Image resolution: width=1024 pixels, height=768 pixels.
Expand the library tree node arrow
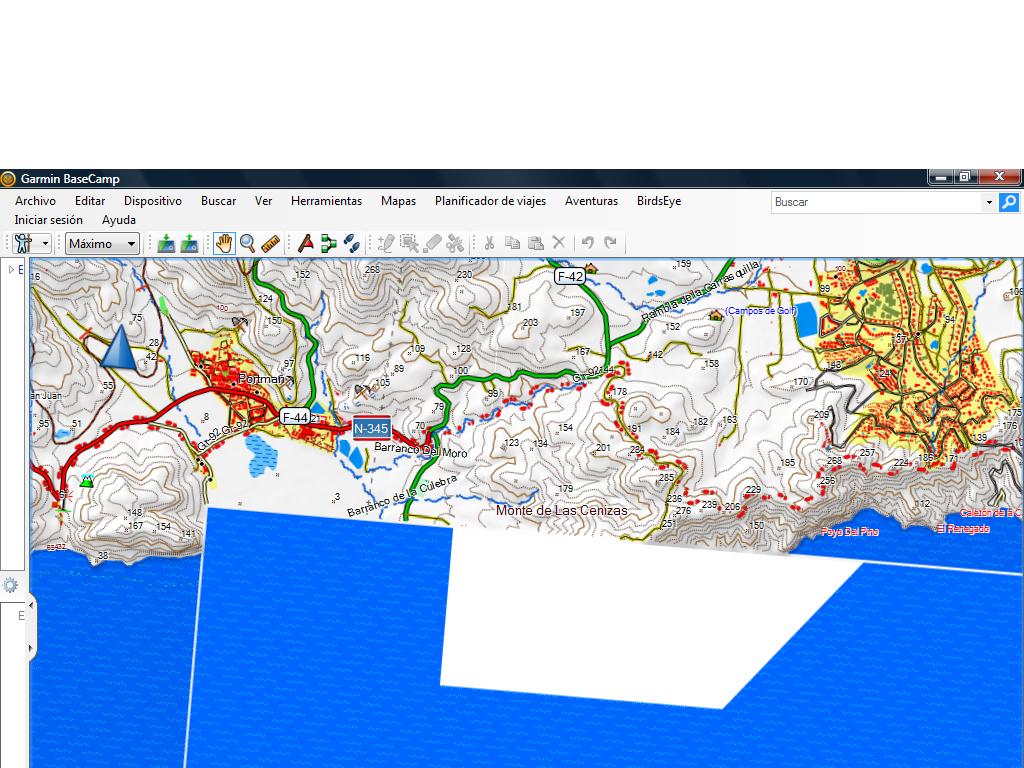tap(11, 269)
